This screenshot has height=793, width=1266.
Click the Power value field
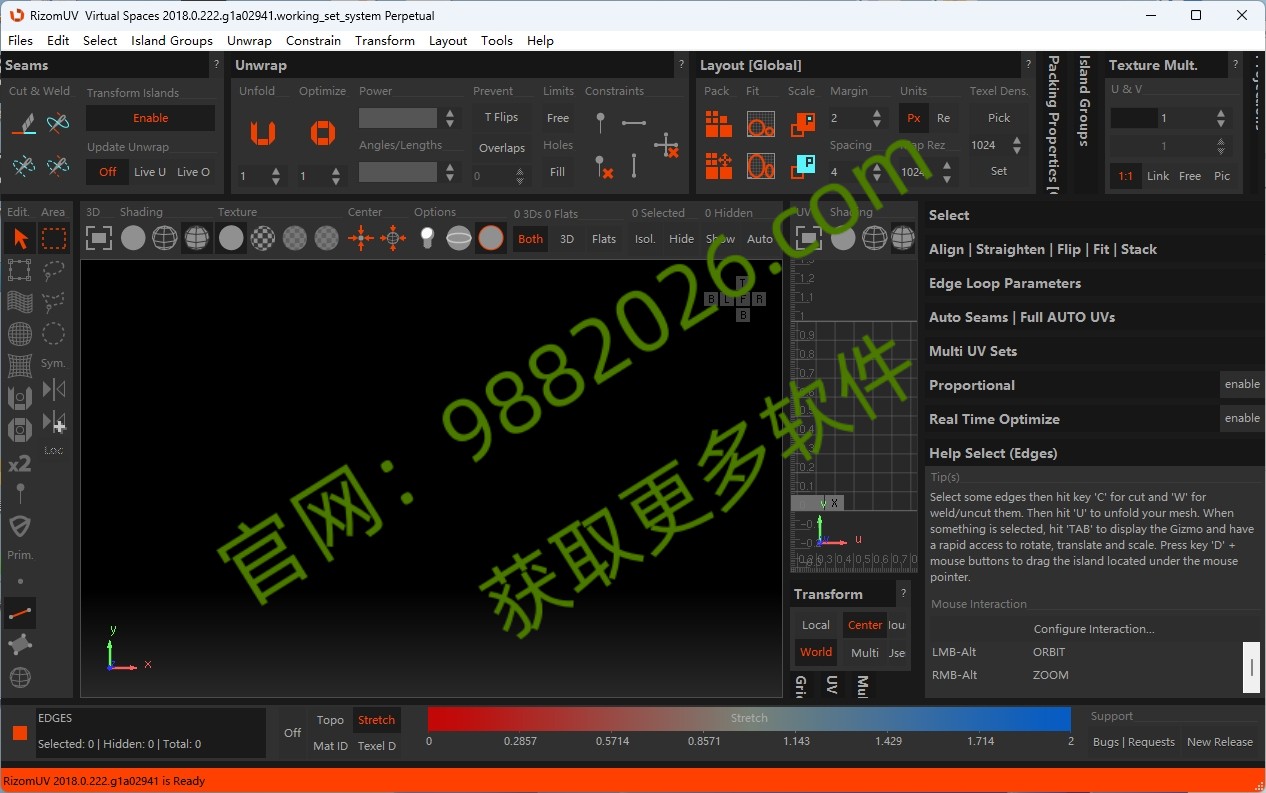coord(398,118)
